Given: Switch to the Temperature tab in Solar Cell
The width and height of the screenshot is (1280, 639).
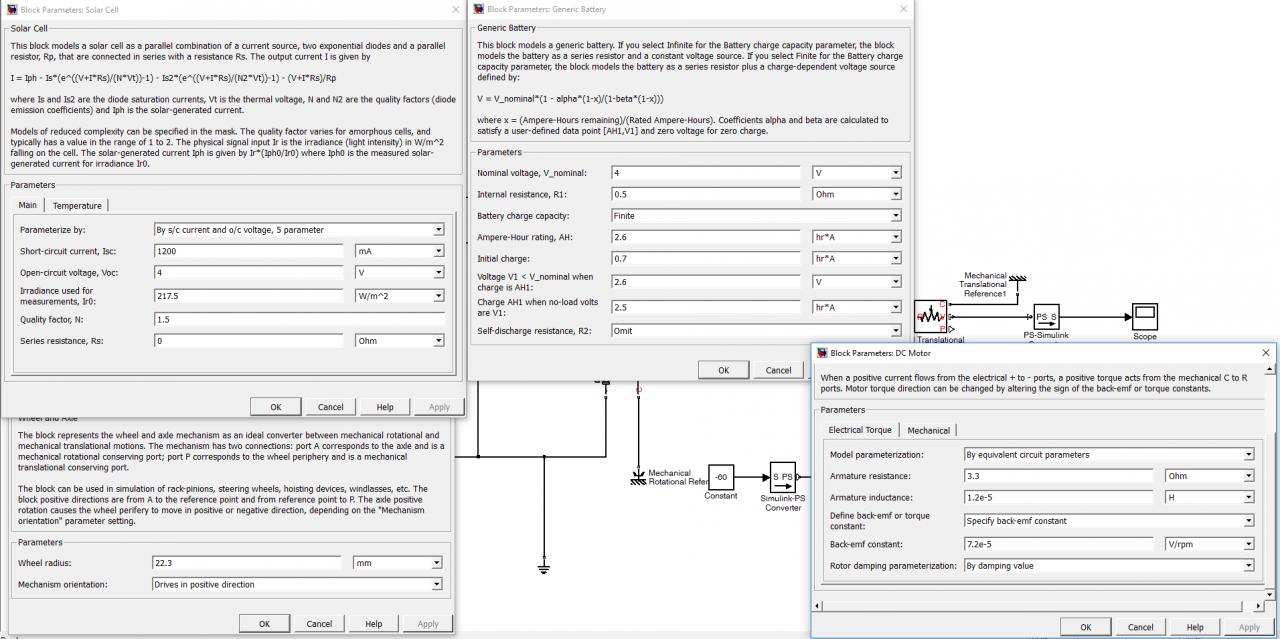Looking at the screenshot, I should click(77, 205).
